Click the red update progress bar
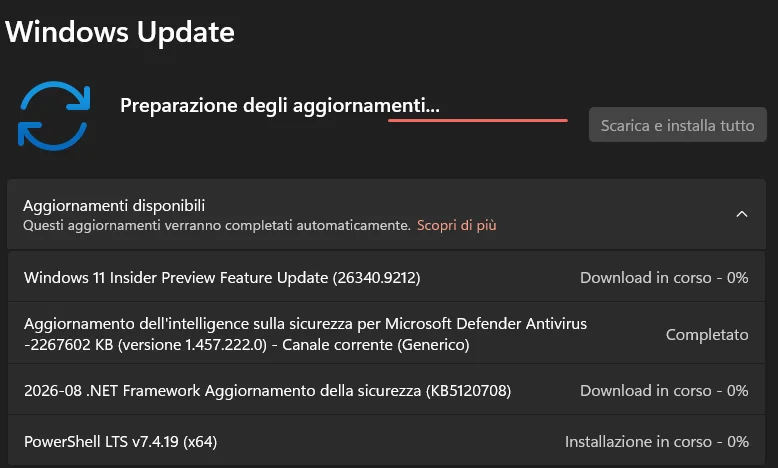This screenshot has width=778, height=468. [478, 120]
